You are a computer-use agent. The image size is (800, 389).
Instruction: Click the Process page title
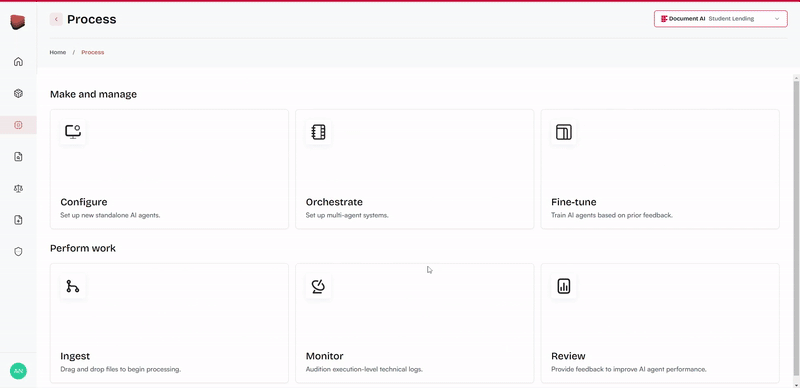pyautogui.click(x=92, y=19)
